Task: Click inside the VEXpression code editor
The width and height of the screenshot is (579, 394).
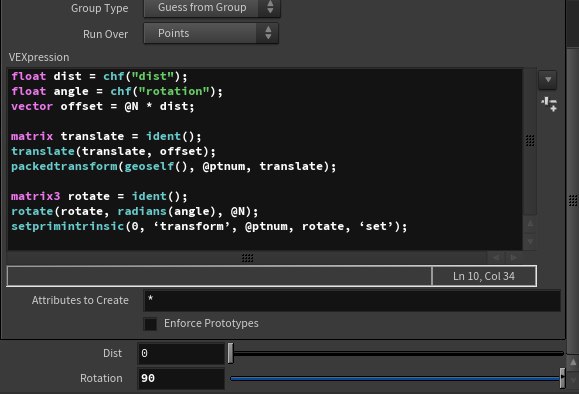Action: [265, 159]
